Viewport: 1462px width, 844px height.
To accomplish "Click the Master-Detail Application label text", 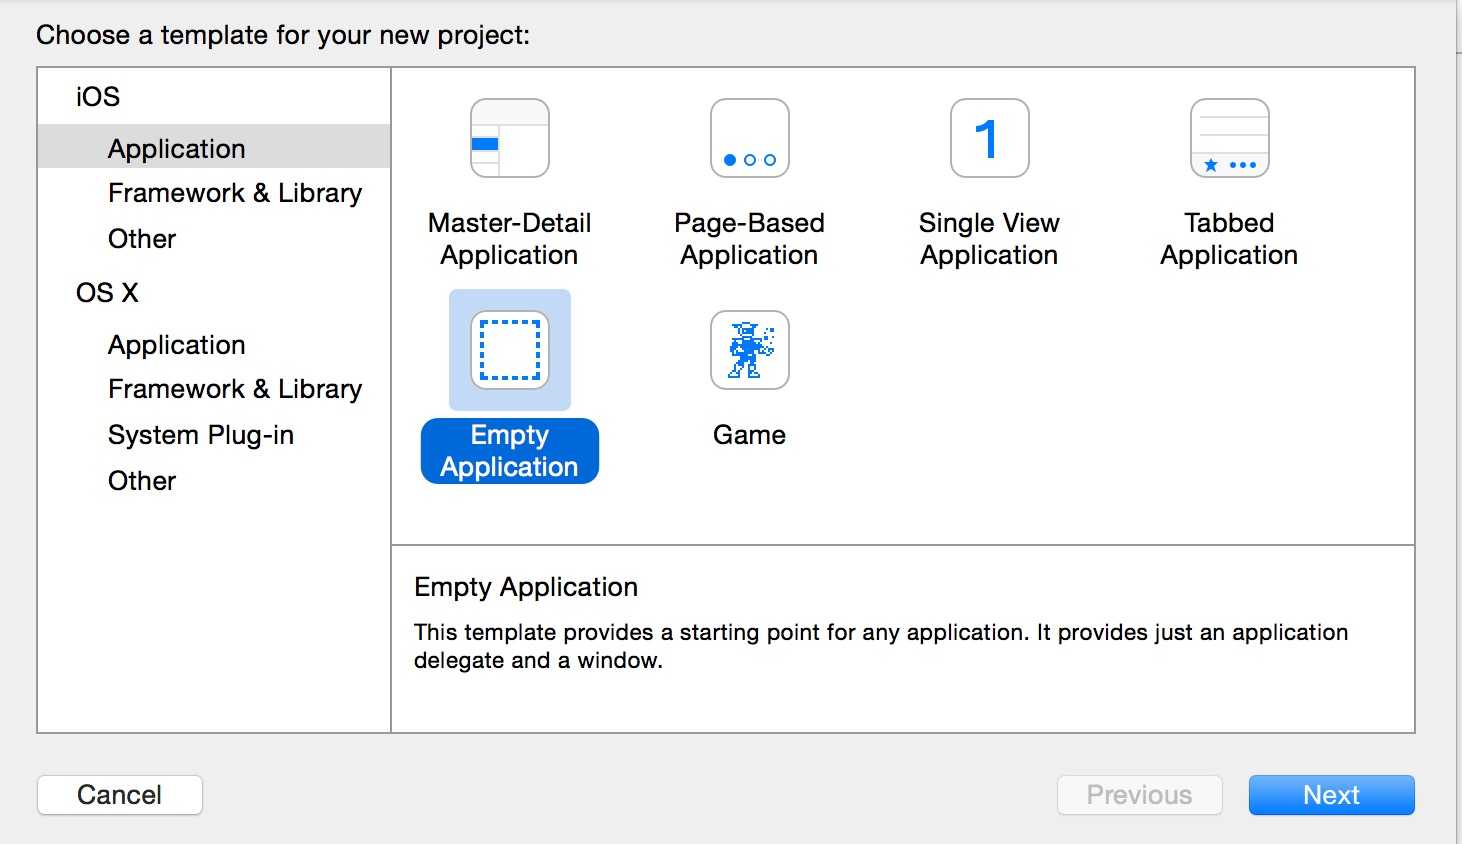I will pos(510,239).
